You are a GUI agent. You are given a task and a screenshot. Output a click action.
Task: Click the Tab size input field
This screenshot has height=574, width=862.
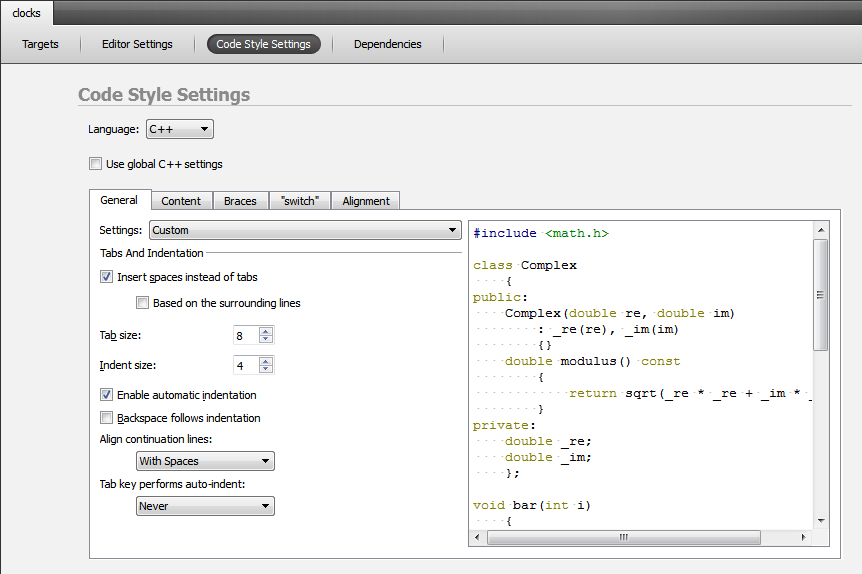pos(246,335)
